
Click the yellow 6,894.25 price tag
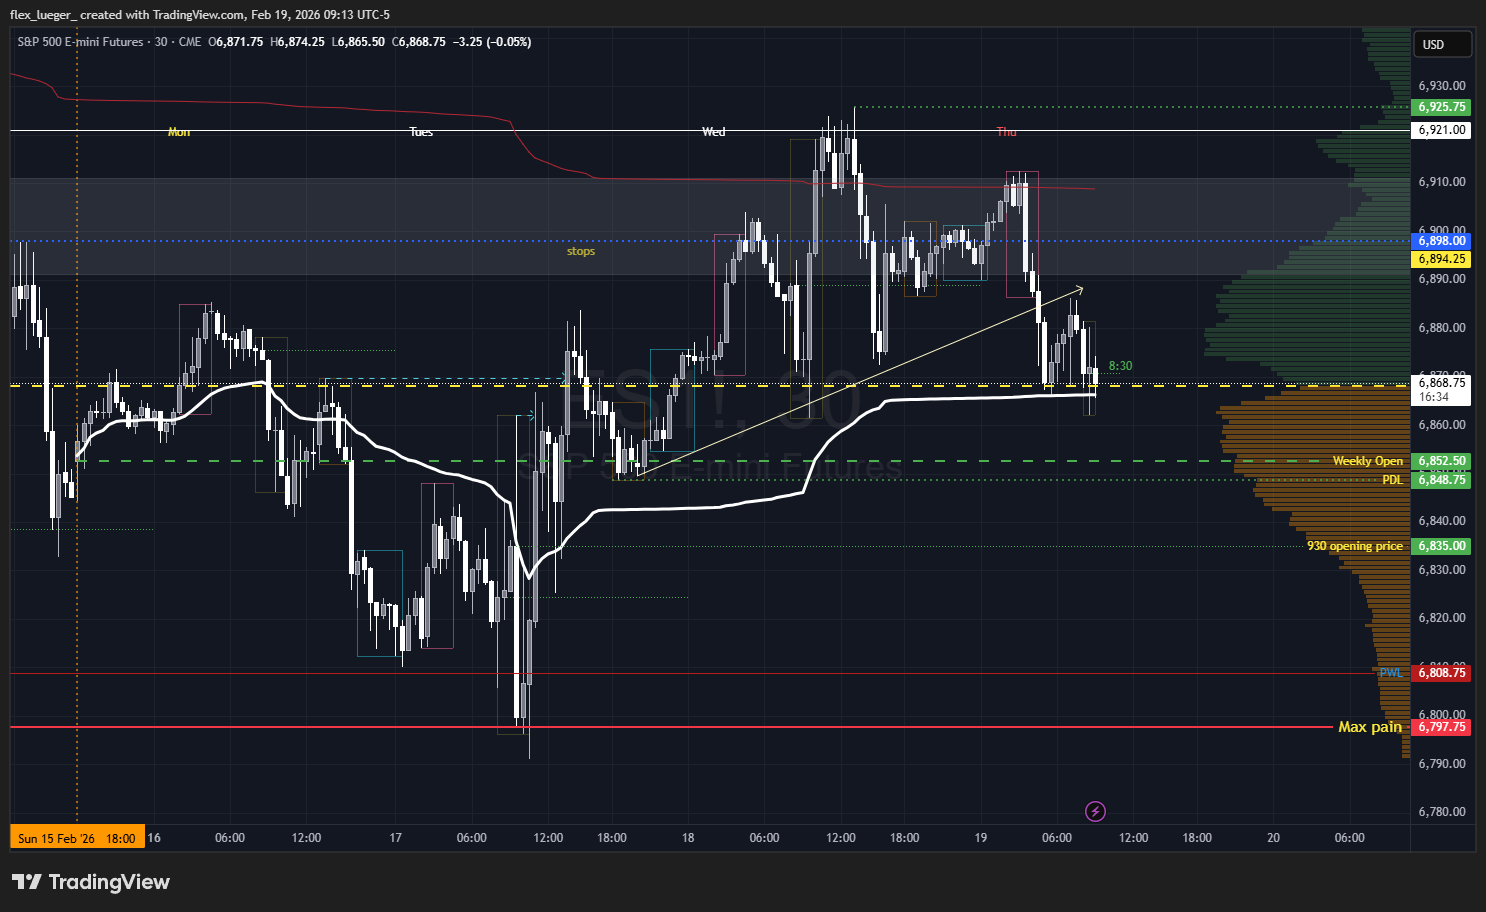[x=1441, y=259]
